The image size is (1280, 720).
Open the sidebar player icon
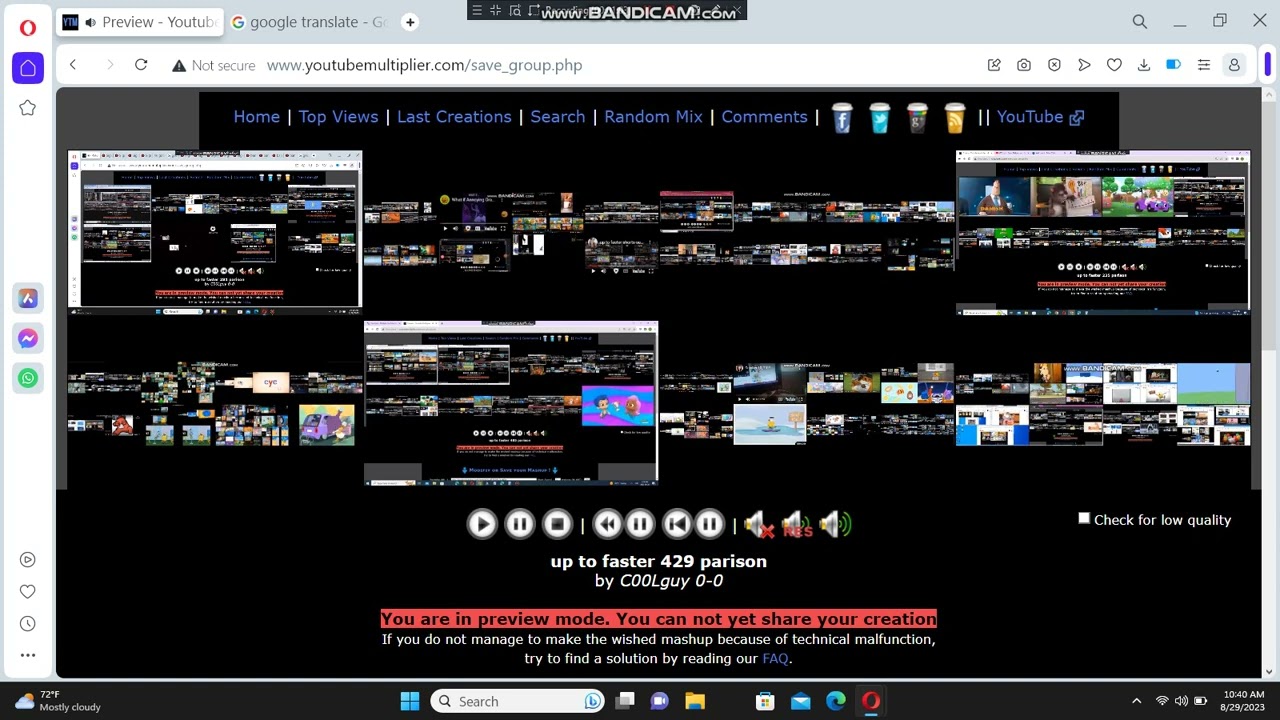(28, 559)
